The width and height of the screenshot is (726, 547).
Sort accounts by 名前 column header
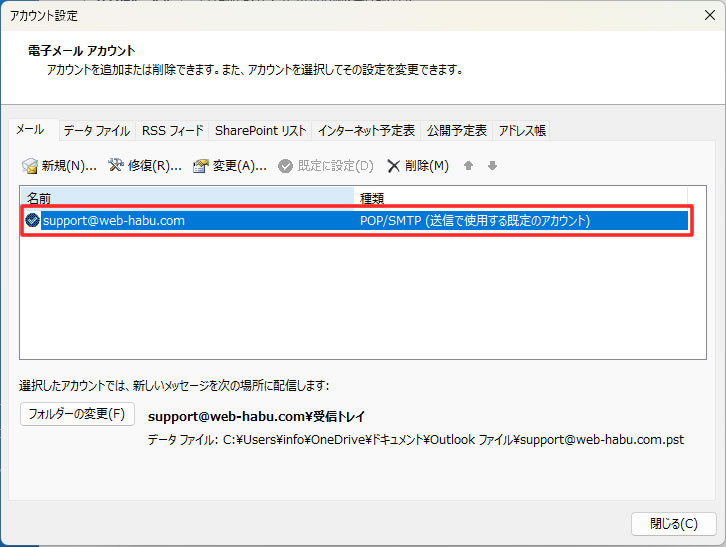(187, 198)
